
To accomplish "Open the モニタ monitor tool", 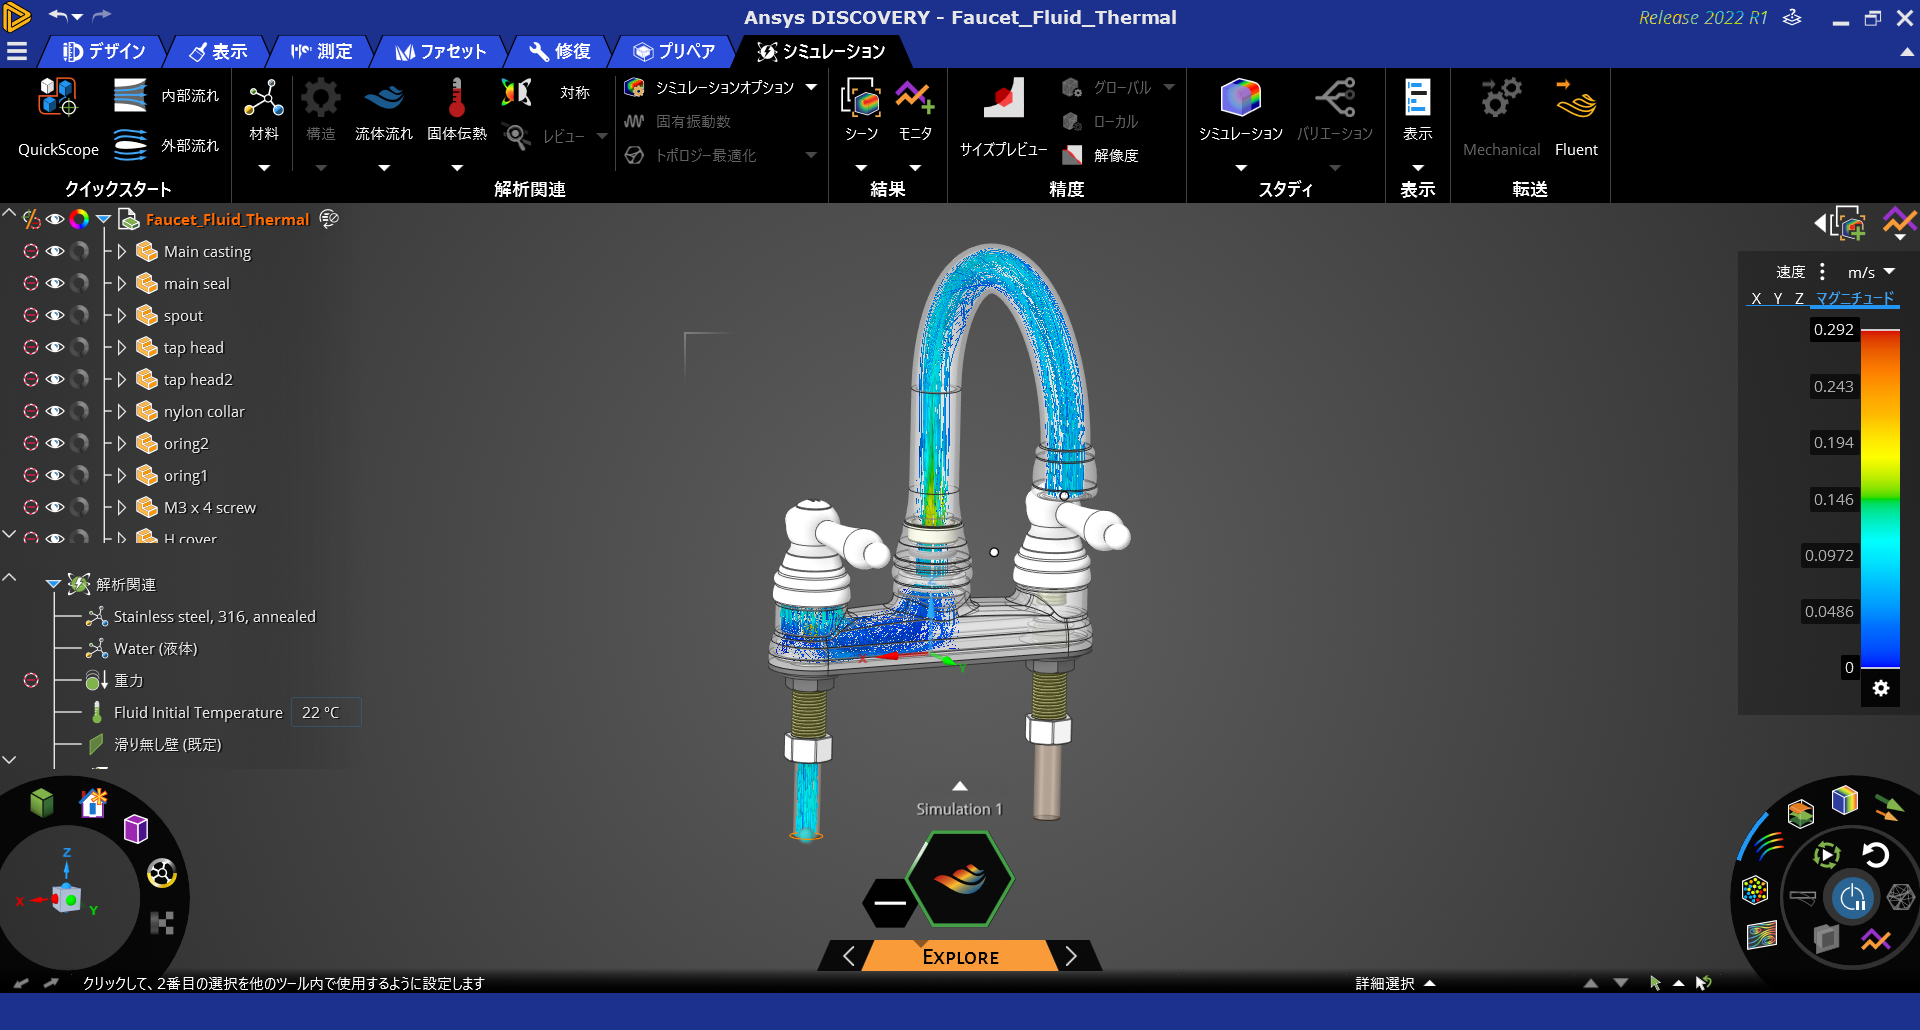I will click(915, 110).
